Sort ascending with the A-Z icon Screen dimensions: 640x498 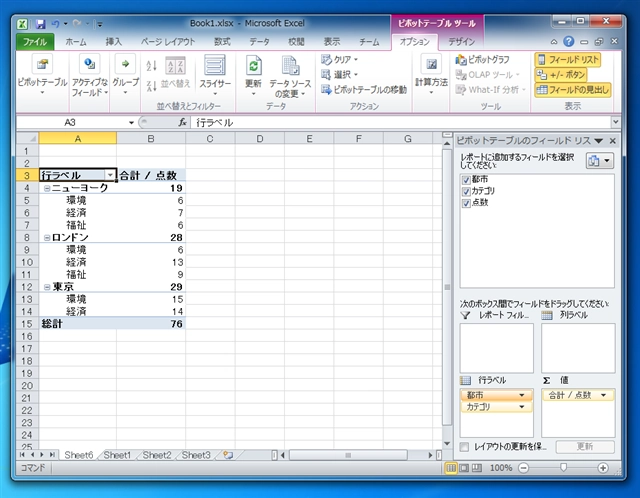tap(151, 65)
